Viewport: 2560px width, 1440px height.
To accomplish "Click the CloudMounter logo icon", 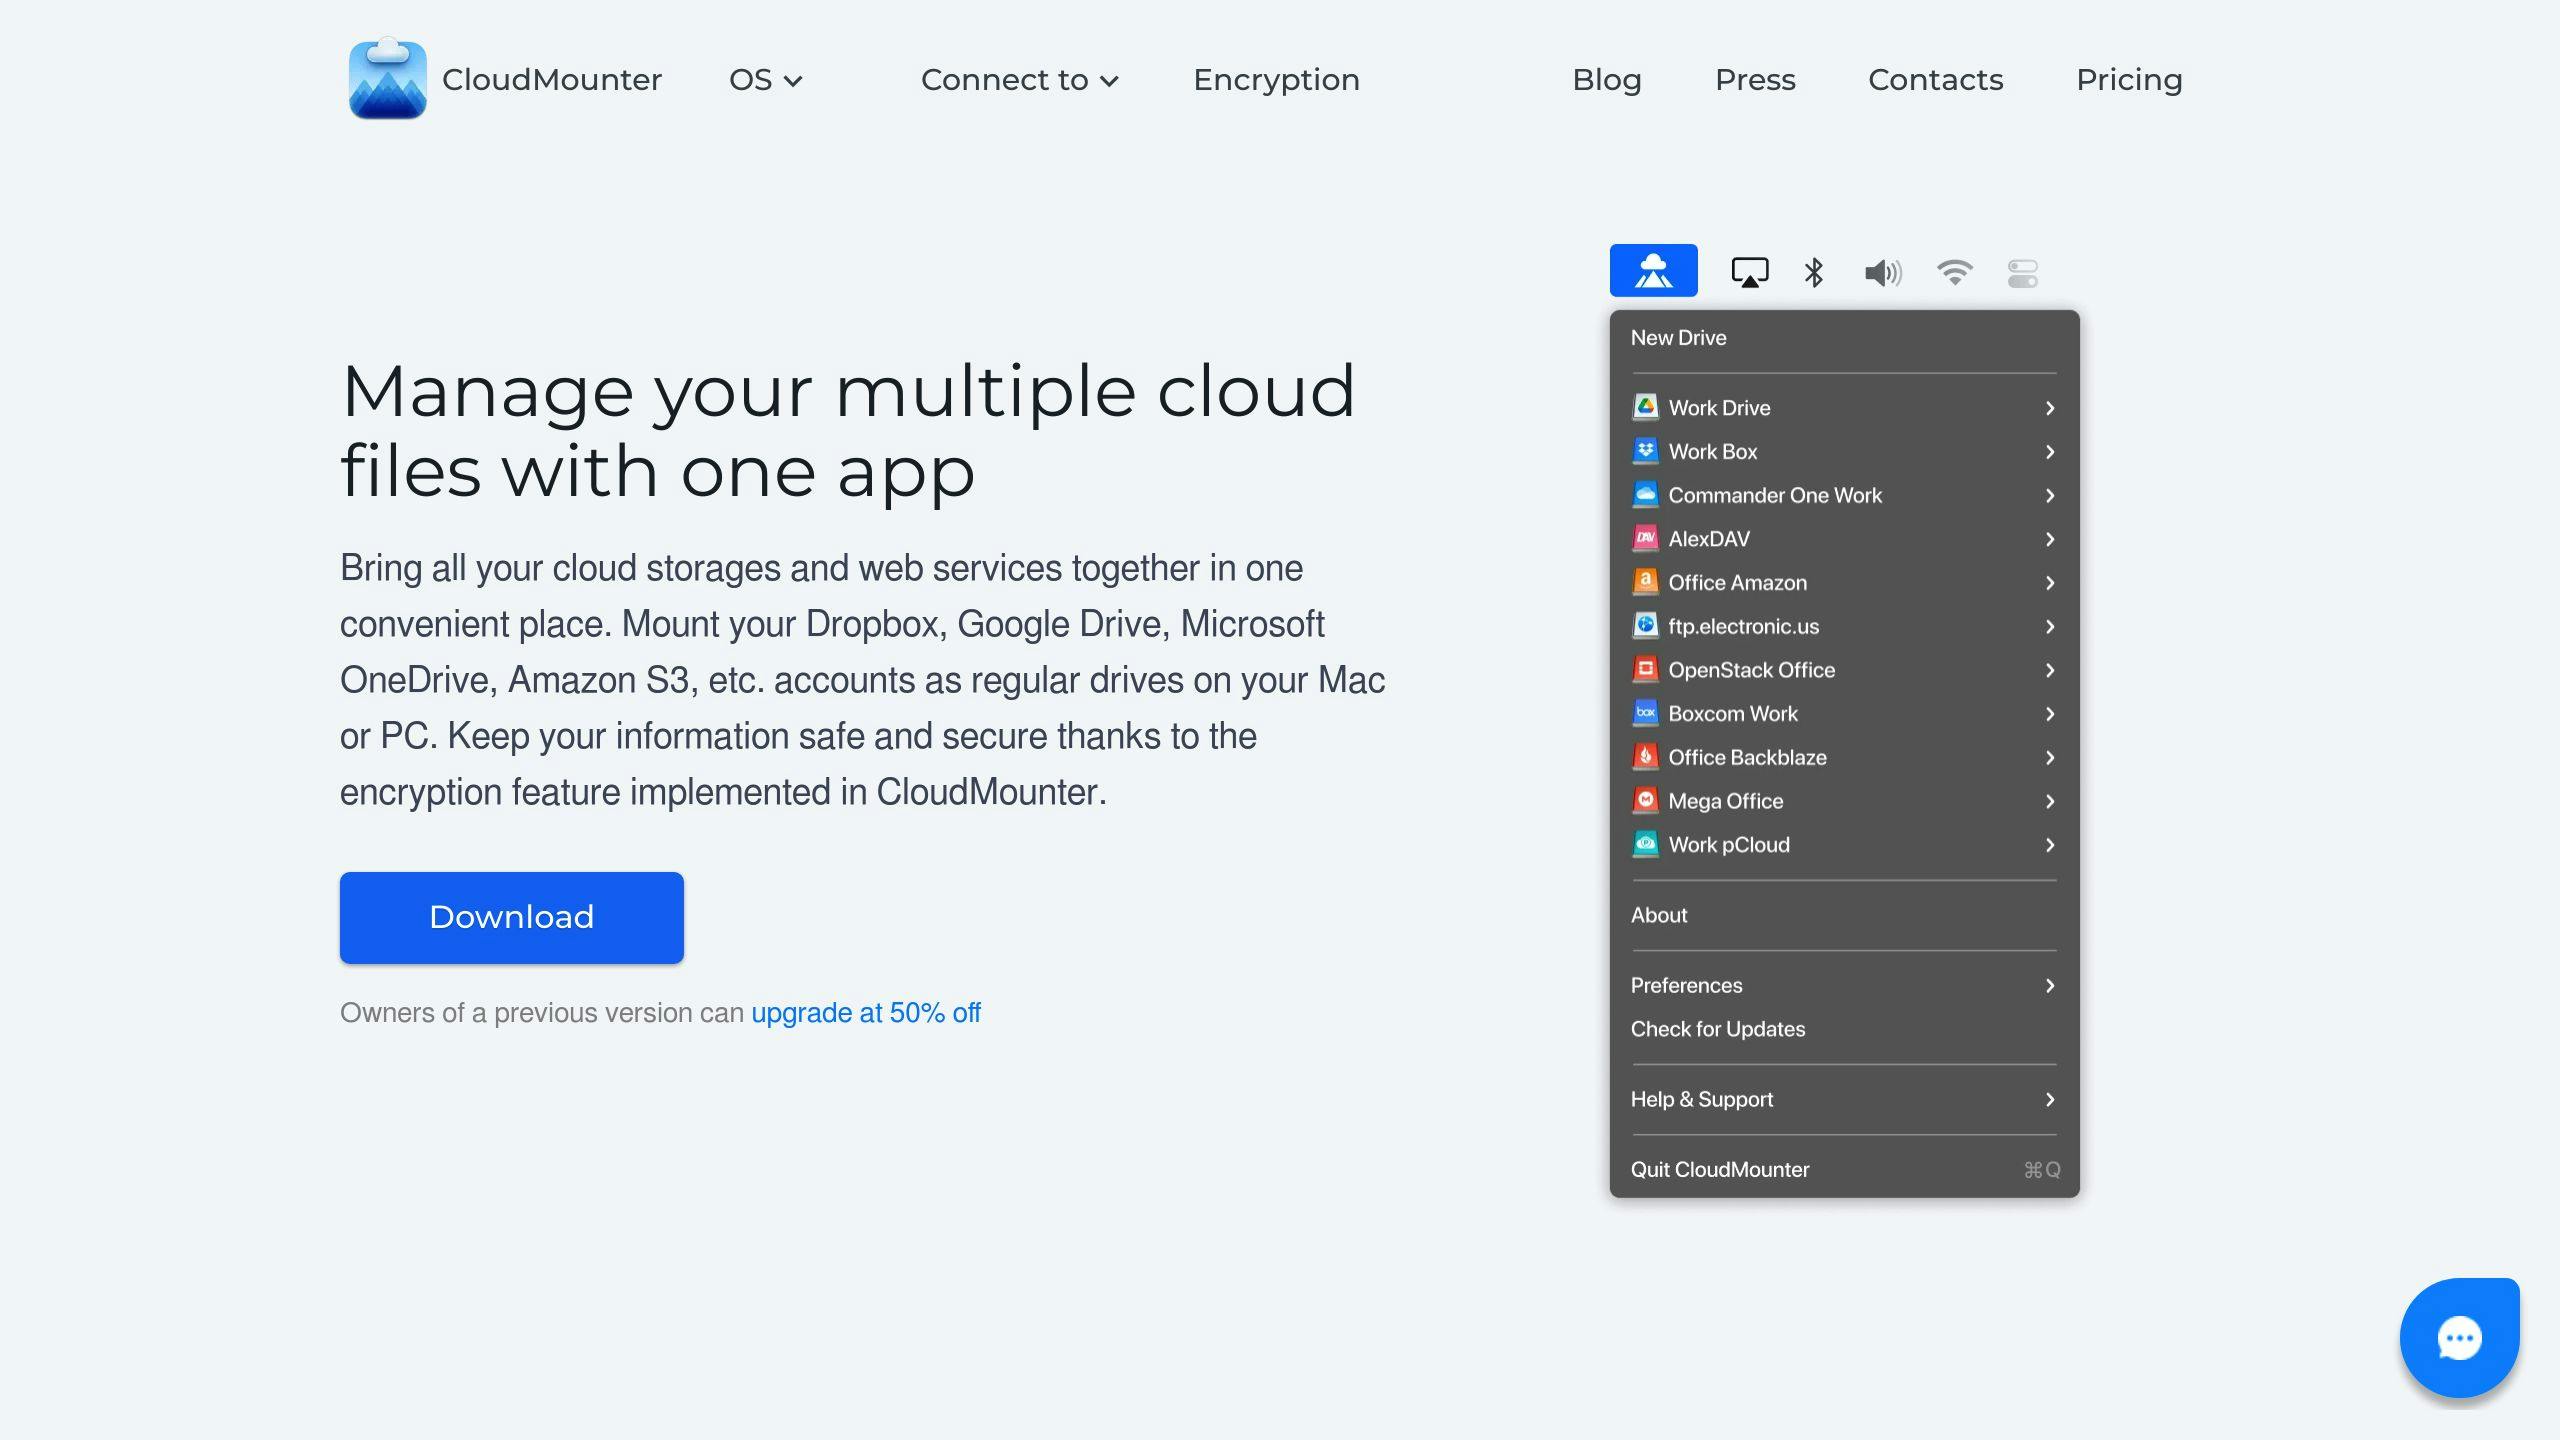I will [x=387, y=79].
